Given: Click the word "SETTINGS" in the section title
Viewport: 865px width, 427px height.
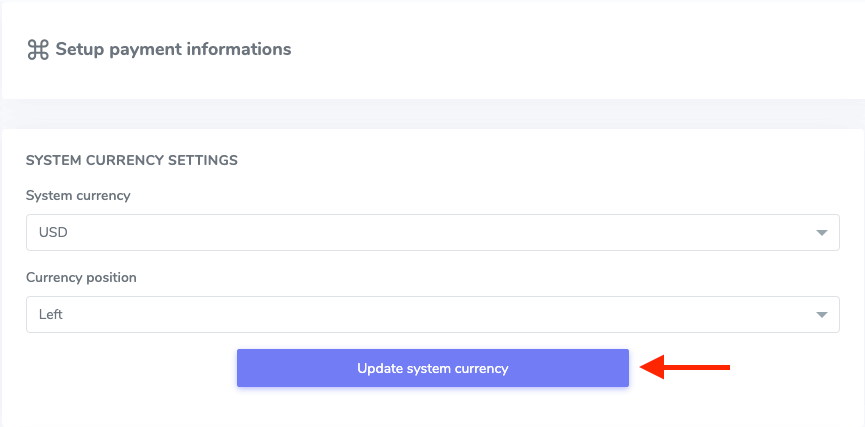Looking at the screenshot, I should [x=204, y=160].
